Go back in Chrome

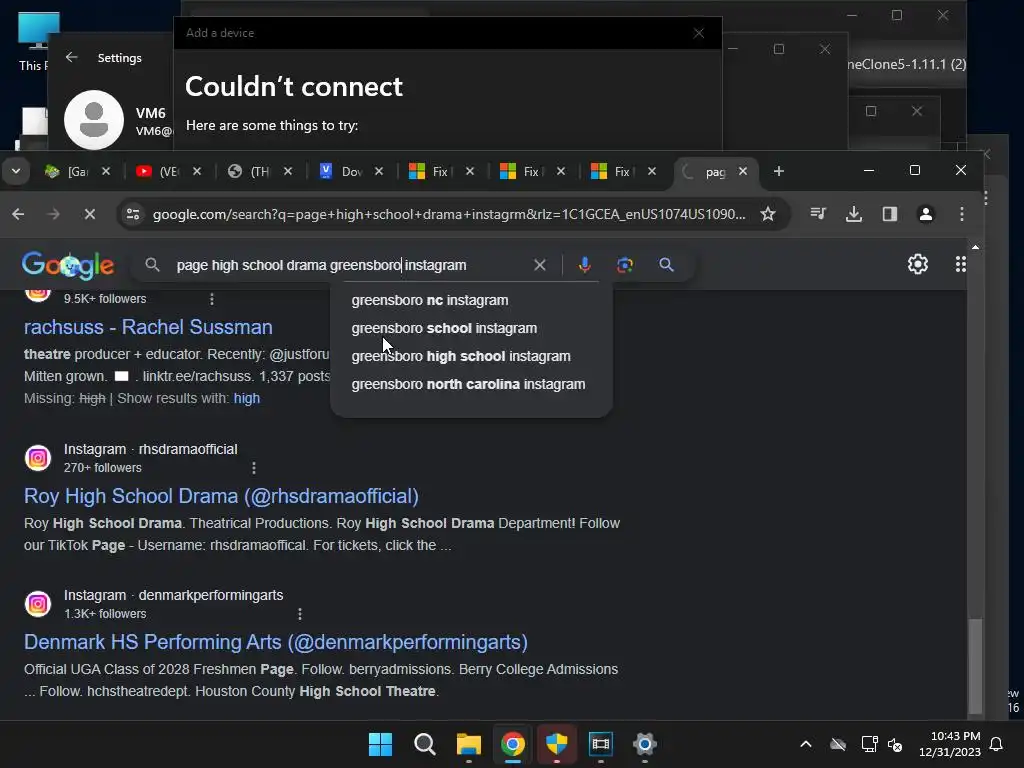pos(18,214)
